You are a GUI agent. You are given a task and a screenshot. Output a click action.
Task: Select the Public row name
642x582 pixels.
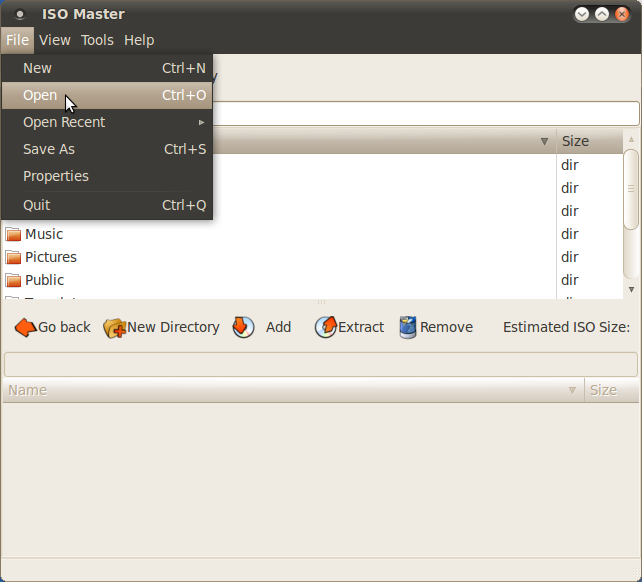point(44,280)
